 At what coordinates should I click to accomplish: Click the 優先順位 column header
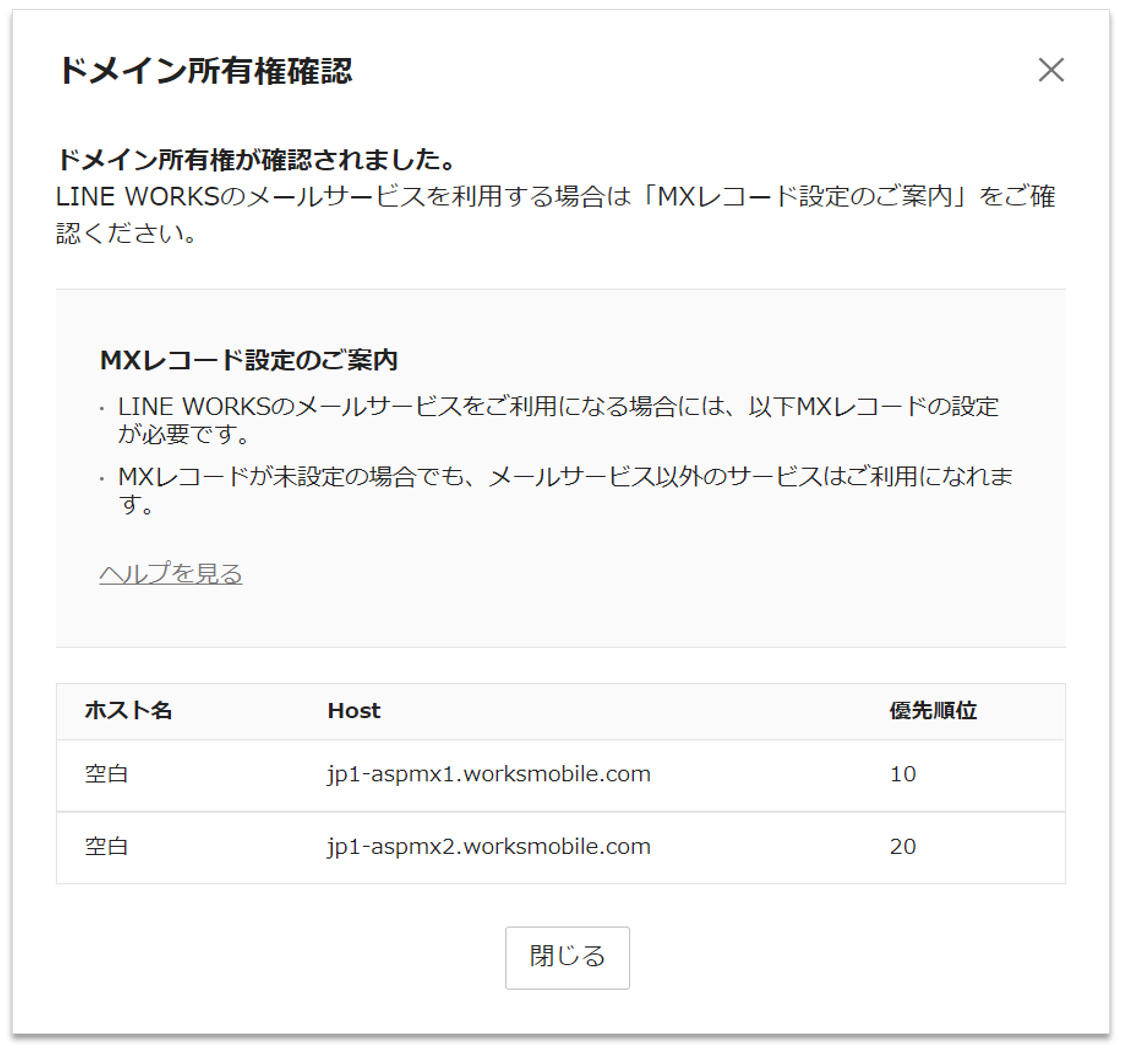click(933, 710)
